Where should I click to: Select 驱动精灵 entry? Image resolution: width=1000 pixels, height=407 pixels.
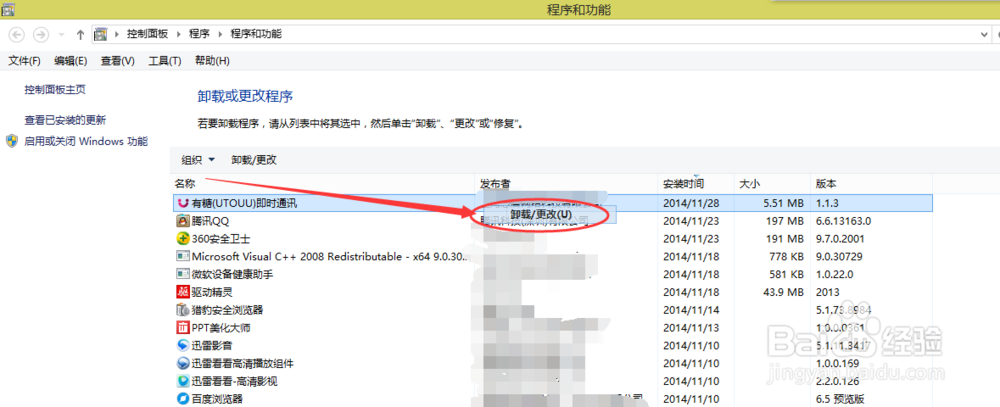click(x=212, y=292)
